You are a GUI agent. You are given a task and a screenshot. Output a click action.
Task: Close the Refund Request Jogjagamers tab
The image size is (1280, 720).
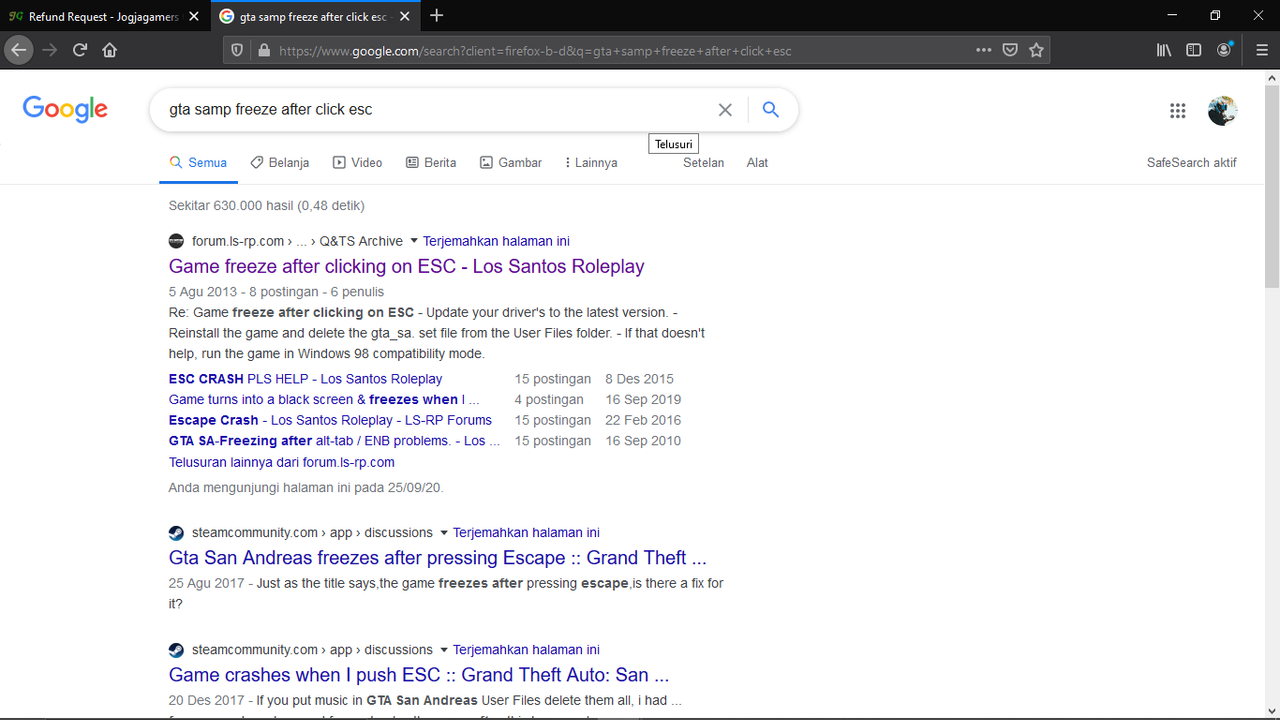coord(194,17)
